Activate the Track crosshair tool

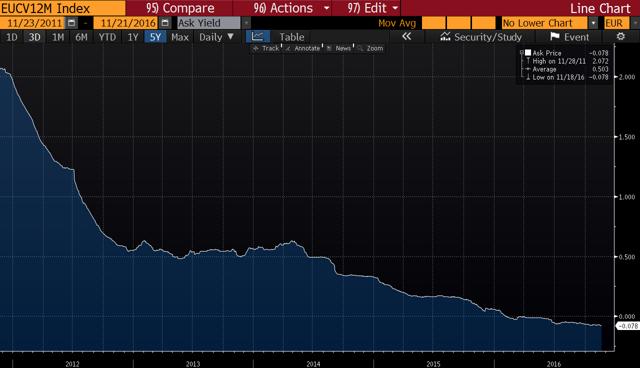(x=266, y=48)
